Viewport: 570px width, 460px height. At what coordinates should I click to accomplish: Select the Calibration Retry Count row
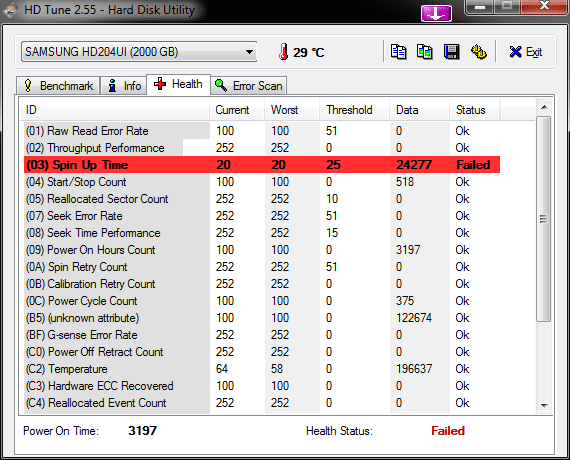[262, 284]
